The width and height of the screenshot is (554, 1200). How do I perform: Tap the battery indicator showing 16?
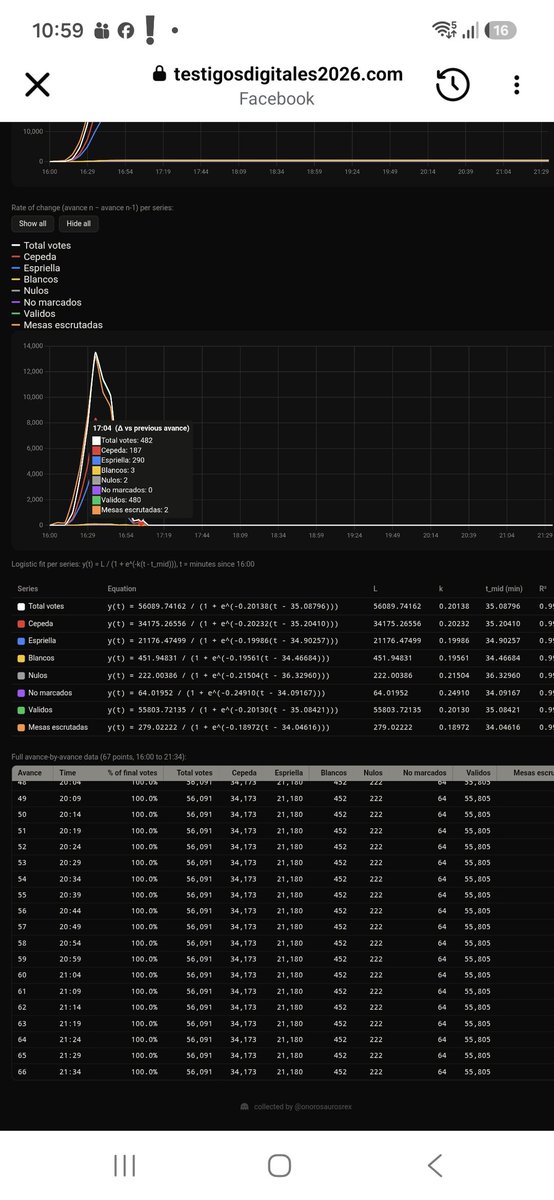501,31
